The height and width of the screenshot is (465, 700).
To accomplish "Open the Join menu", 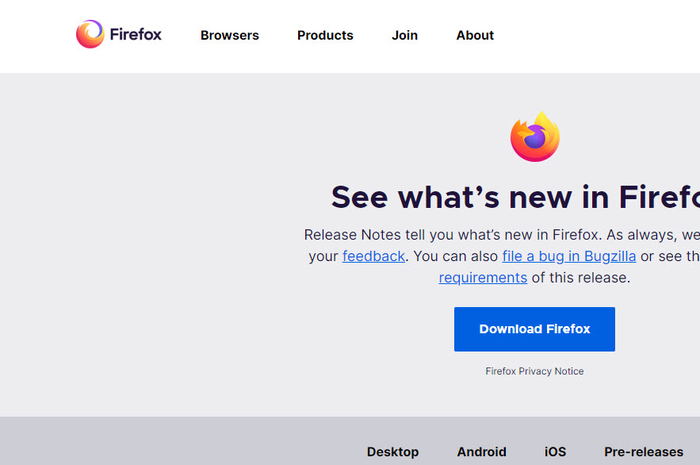I will 404,35.
